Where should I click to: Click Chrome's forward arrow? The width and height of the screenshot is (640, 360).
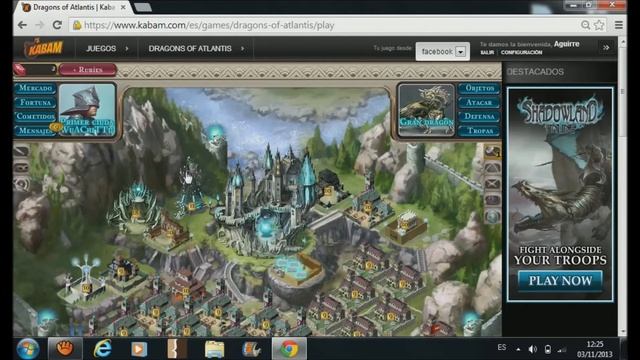click(40, 25)
